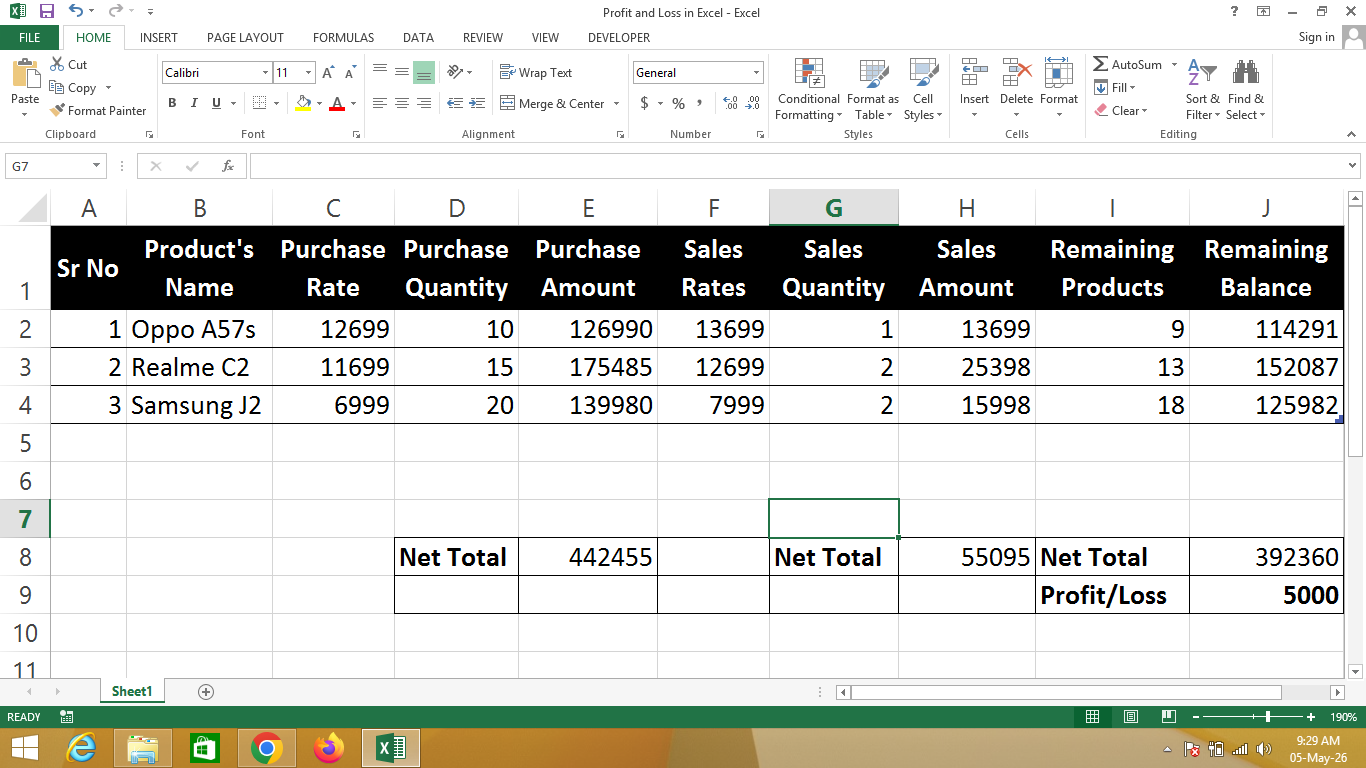Apply the Fill Color bucket
This screenshot has height=768, width=1366.
click(304, 103)
